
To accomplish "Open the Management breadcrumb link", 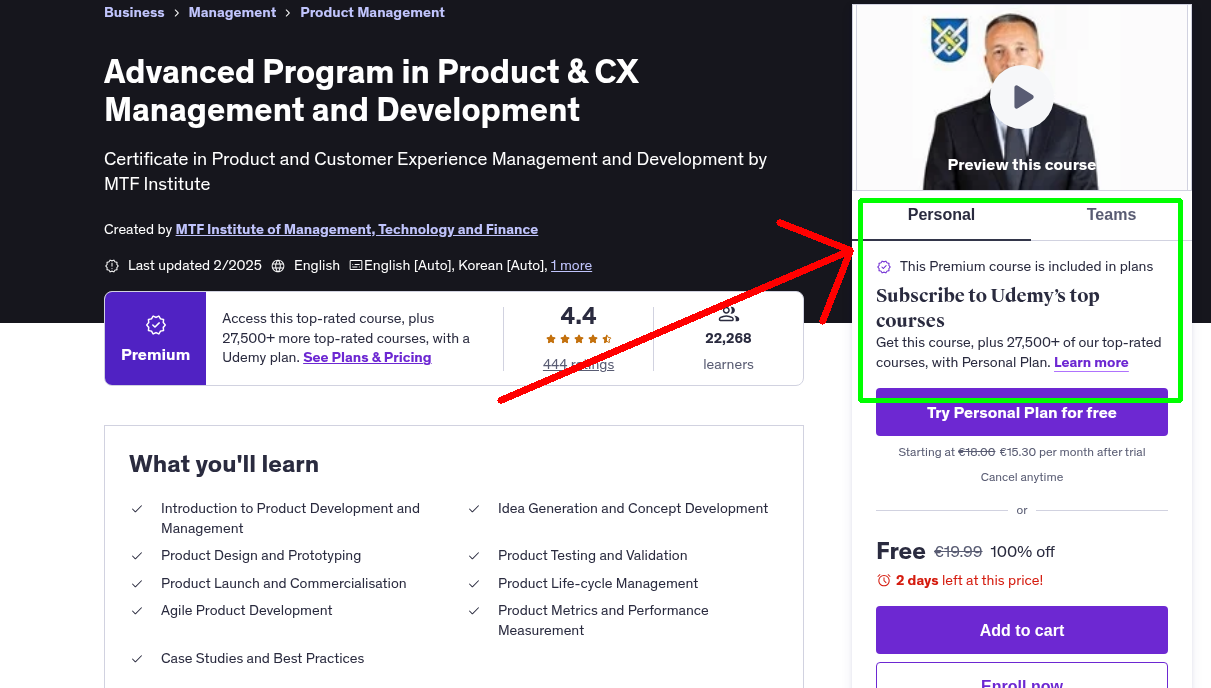I will pos(232,12).
